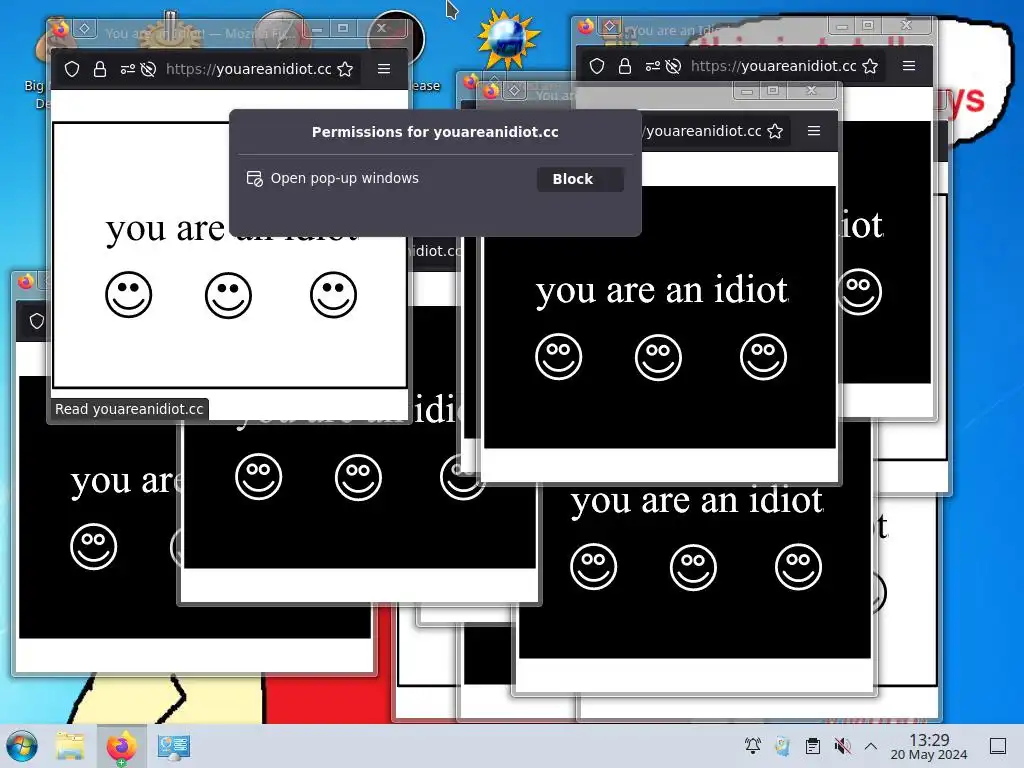This screenshot has width=1024, height=768.
Task: Click the autoplay blocked icon in the top-right window
Action: coord(674,66)
